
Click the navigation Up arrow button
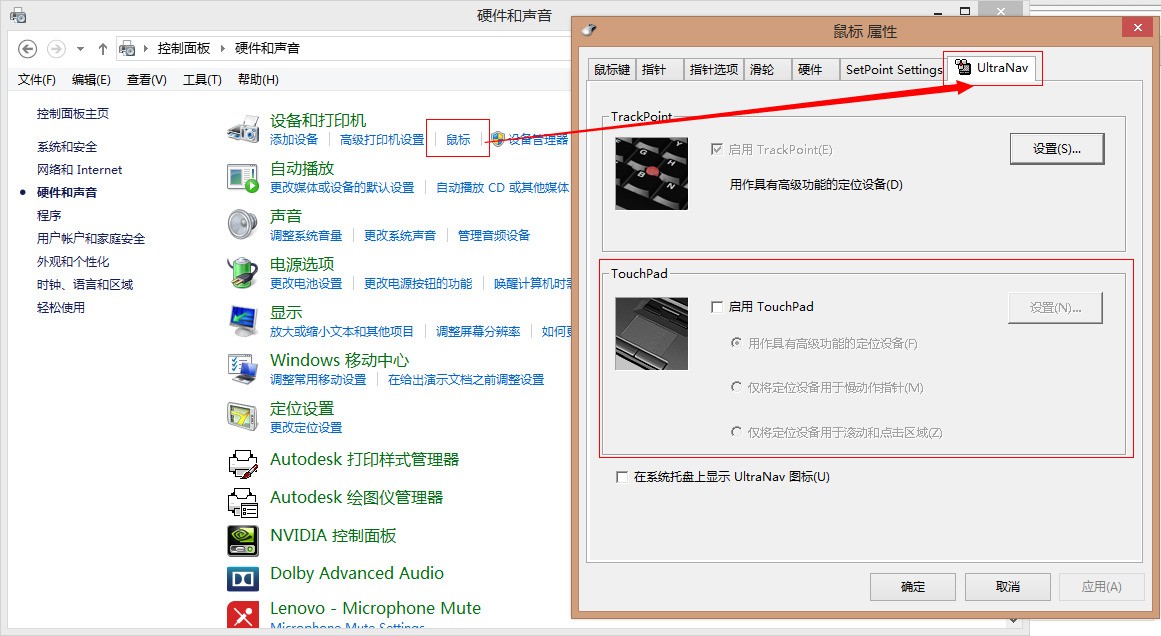[x=103, y=48]
